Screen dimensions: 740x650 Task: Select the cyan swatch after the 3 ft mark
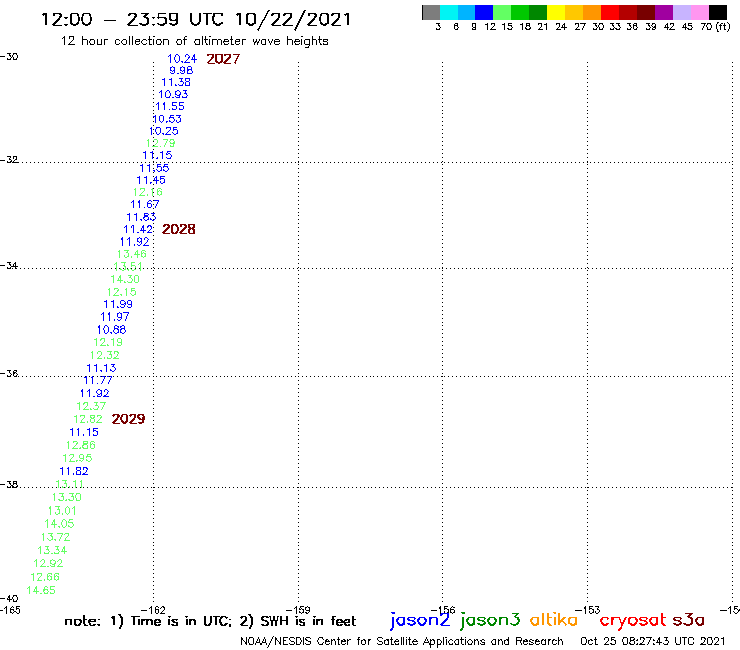(x=449, y=12)
